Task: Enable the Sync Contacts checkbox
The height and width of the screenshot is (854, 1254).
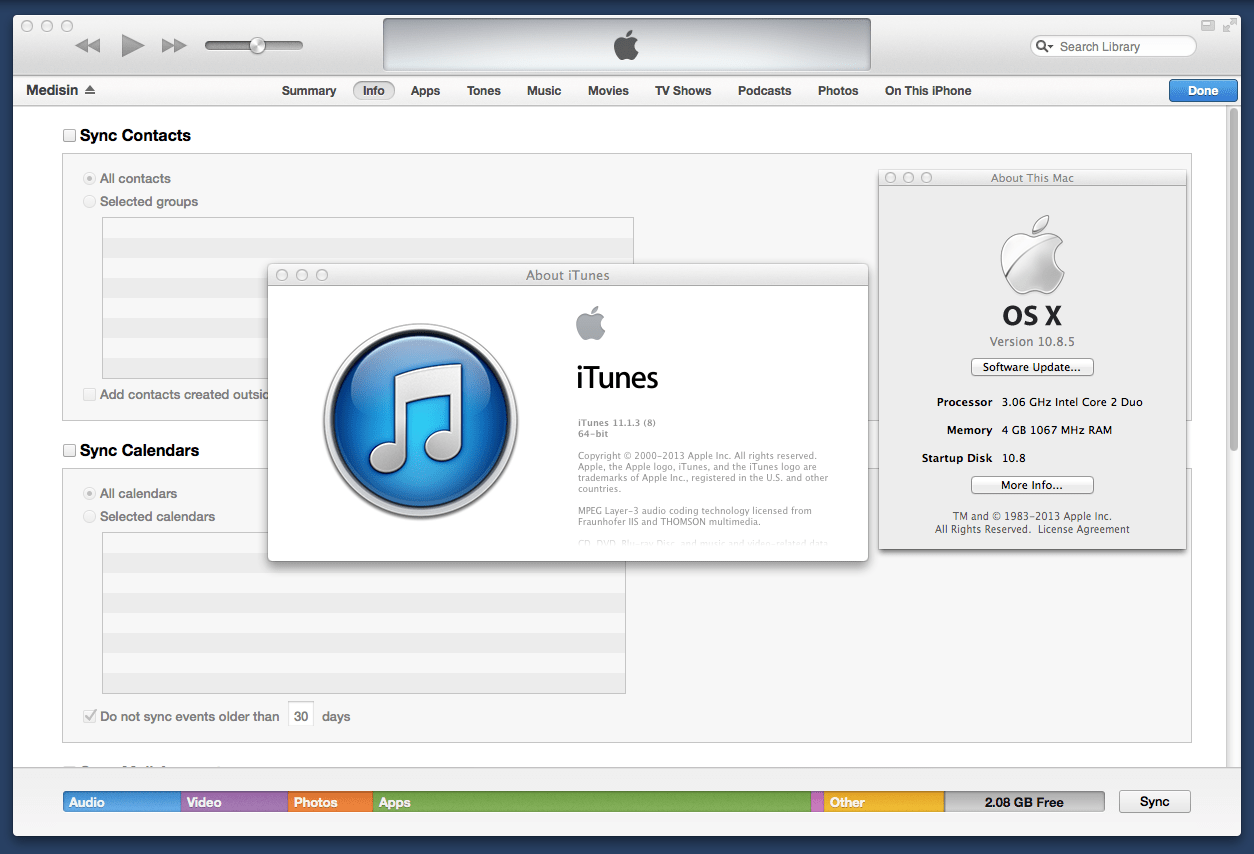Action: [x=69, y=135]
